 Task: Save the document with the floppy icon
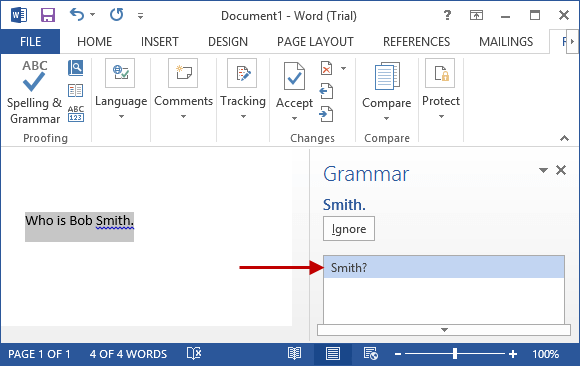(48, 15)
